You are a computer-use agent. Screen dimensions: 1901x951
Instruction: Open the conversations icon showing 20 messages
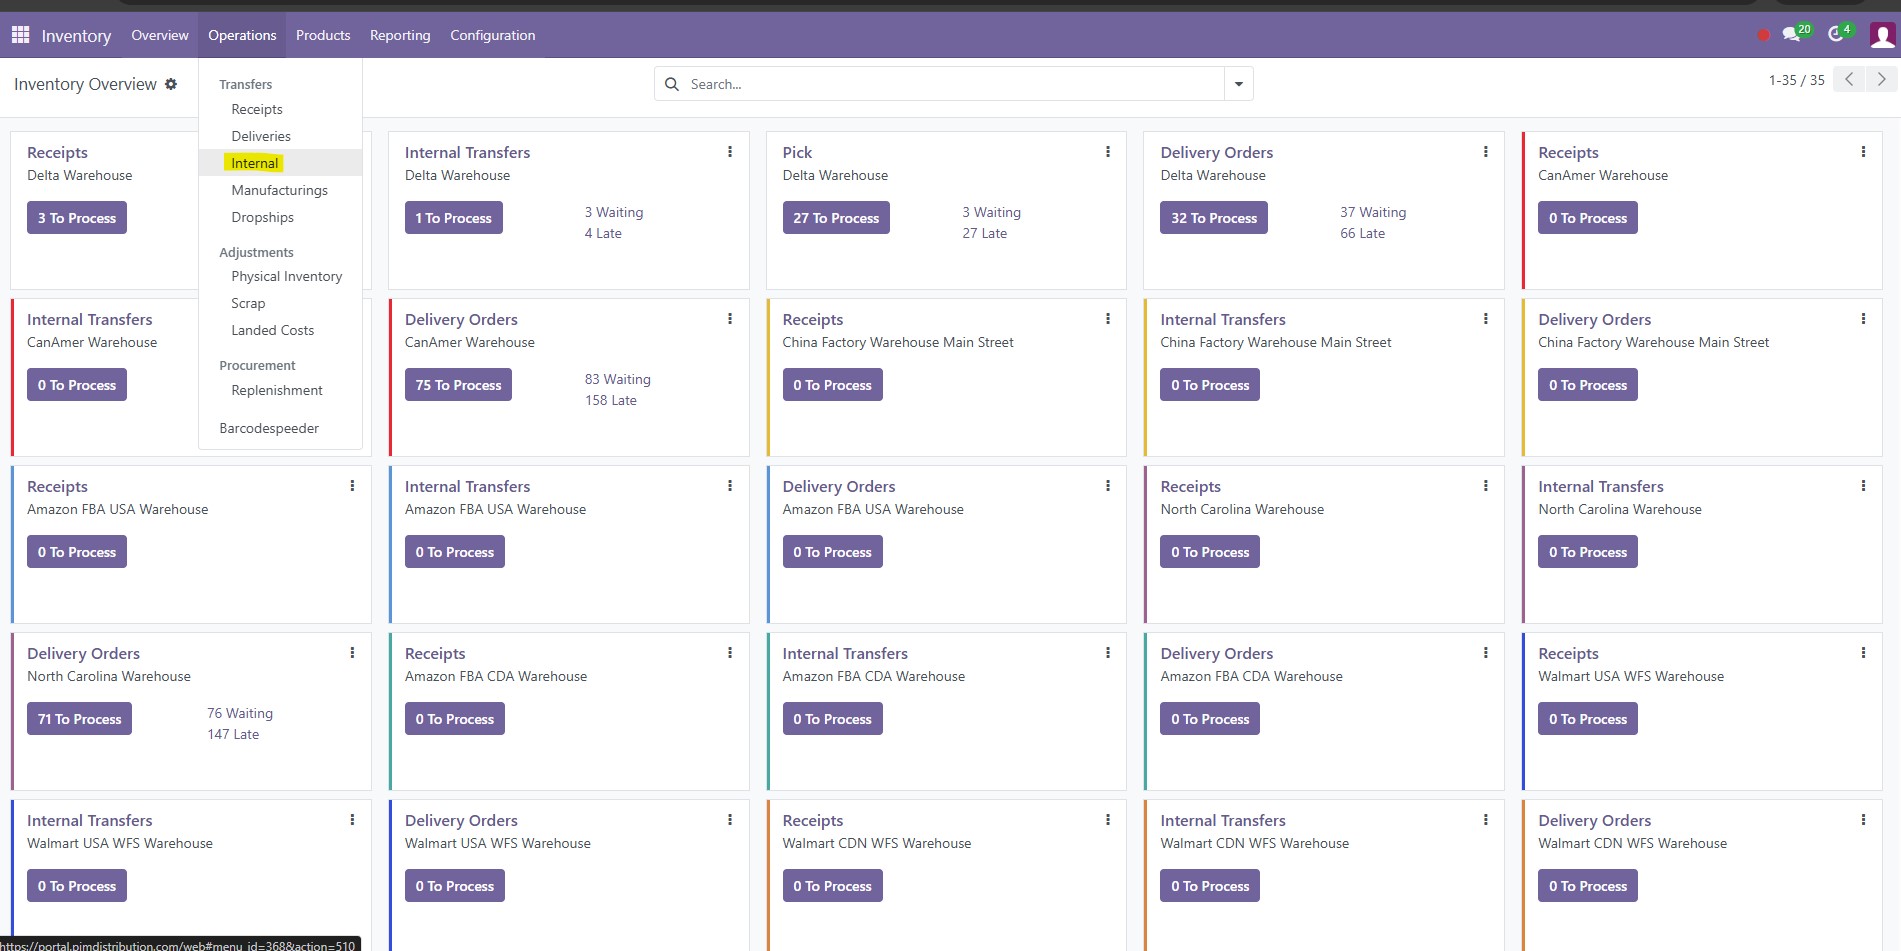coord(1791,35)
